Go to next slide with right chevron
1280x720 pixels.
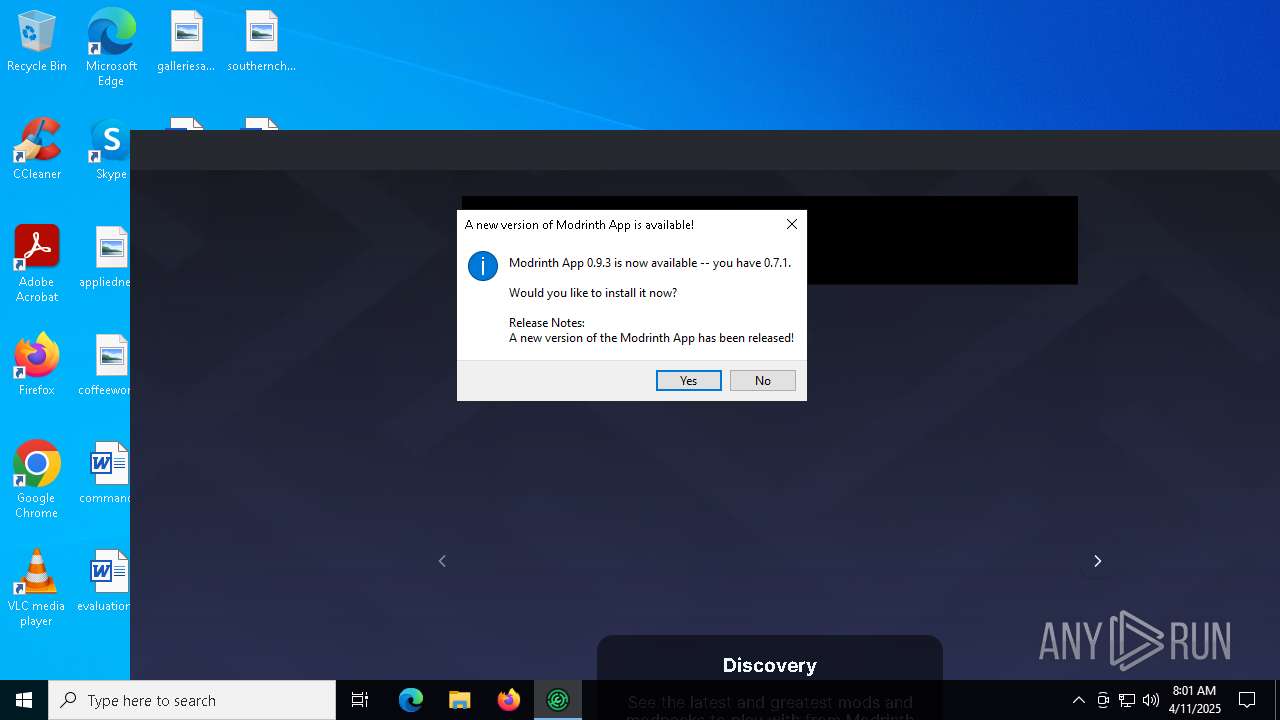(1097, 561)
